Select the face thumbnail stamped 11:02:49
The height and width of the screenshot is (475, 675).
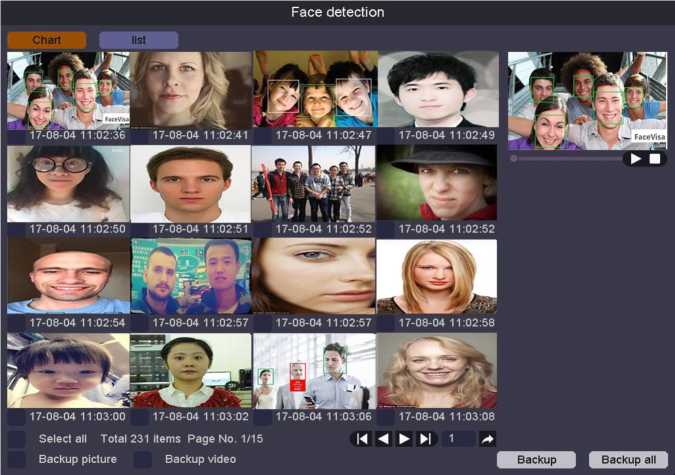click(437, 90)
